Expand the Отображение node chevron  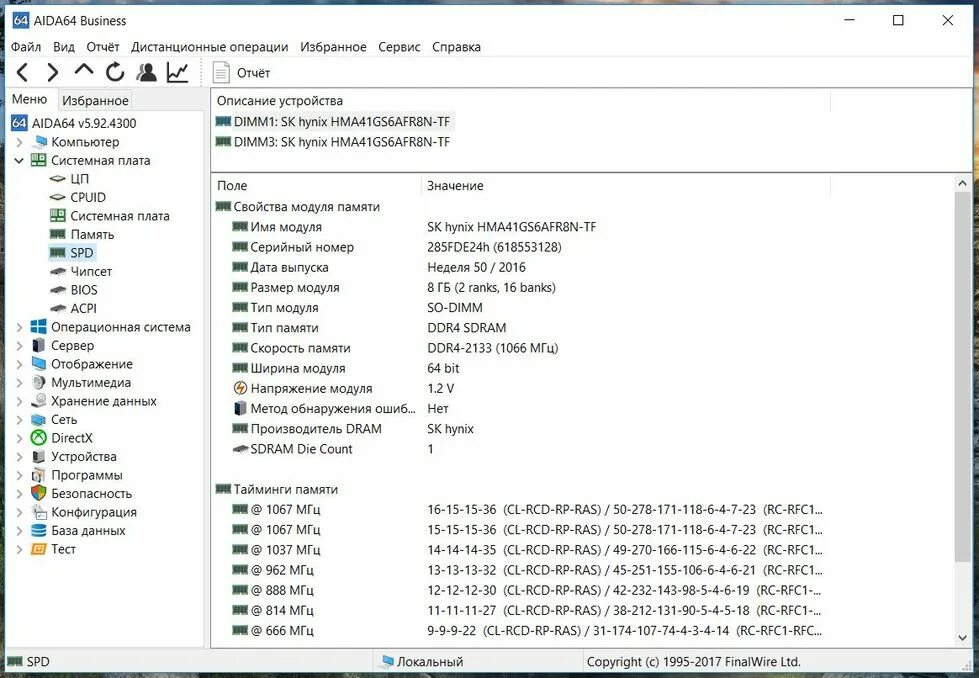[x=19, y=364]
